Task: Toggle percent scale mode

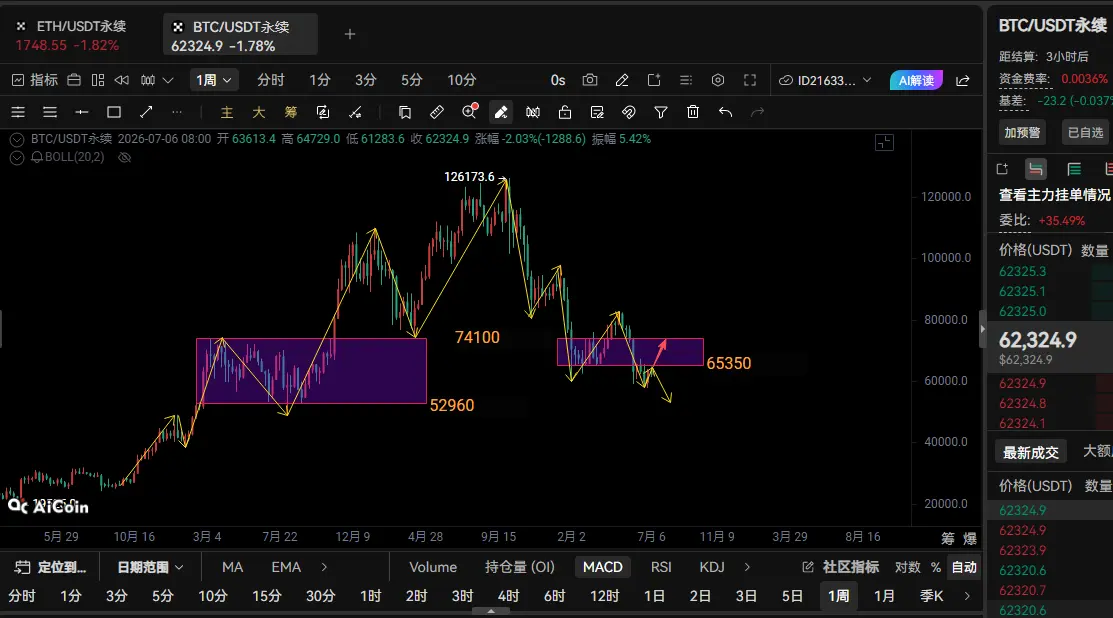Action: [x=936, y=567]
